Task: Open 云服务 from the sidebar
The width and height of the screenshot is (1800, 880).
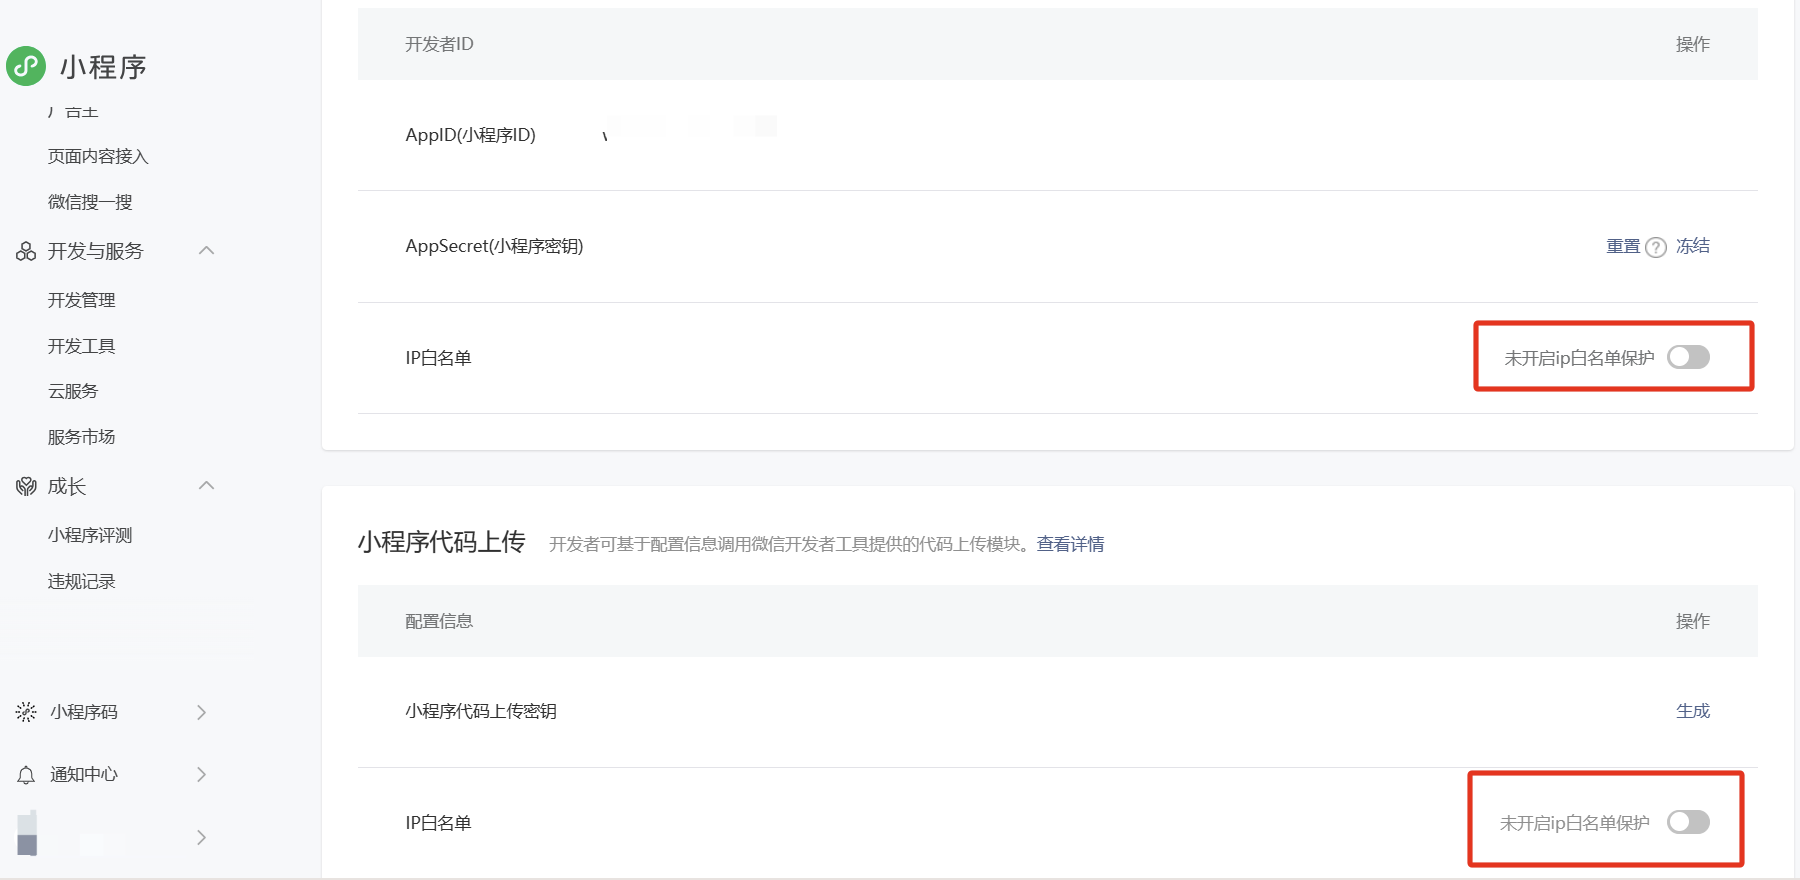Action: click(x=73, y=391)
